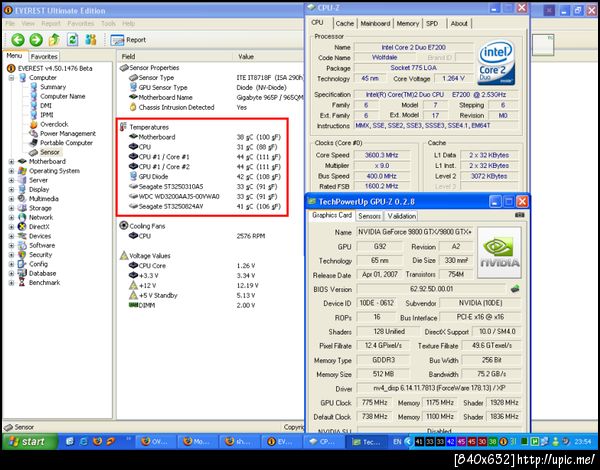Expand the Server tree node
Viewport: 600px width, 470px height.
(x=11, y=180)
